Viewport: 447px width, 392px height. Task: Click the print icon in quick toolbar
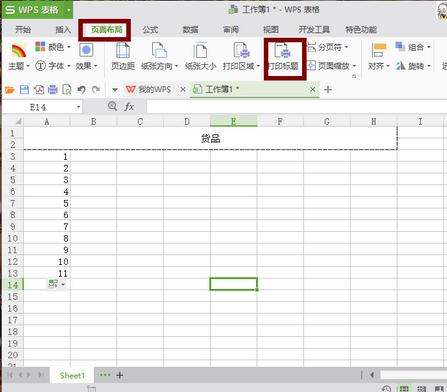[53, 89]
